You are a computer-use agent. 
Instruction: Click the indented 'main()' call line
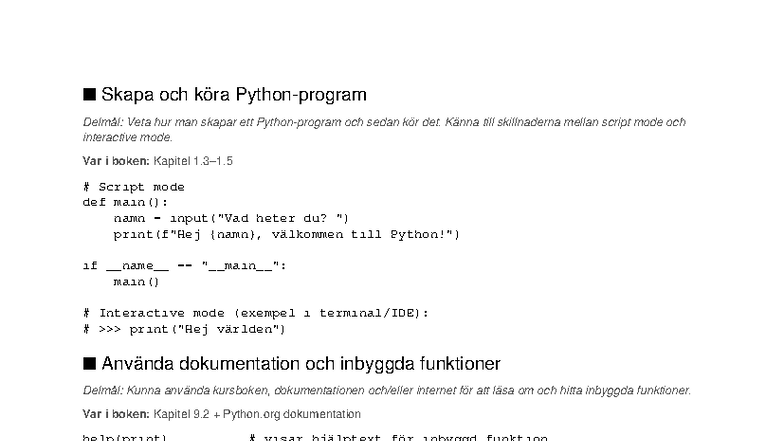pos(136,282)
